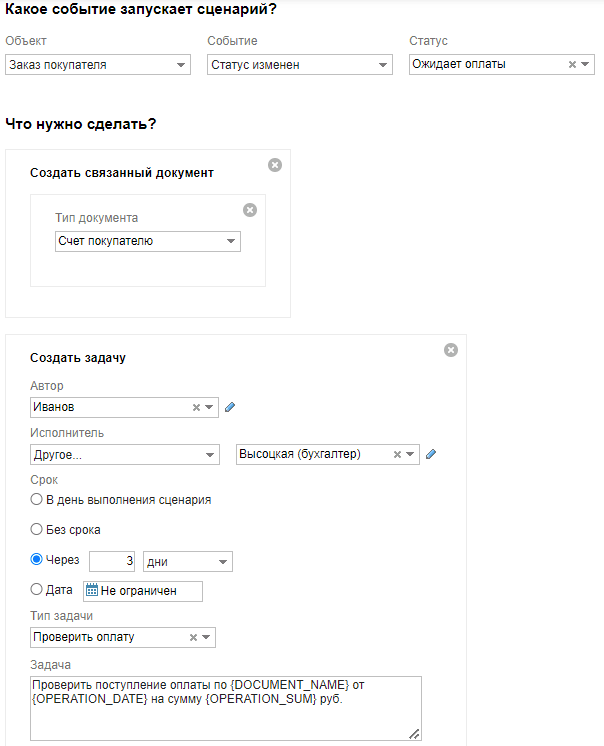Click the 'Задача' description text area

(x=225, y=708)
